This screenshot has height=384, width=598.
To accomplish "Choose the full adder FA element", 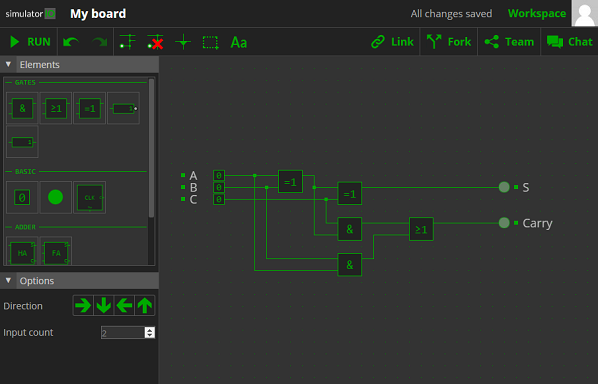I will click(x=56, y=251).
